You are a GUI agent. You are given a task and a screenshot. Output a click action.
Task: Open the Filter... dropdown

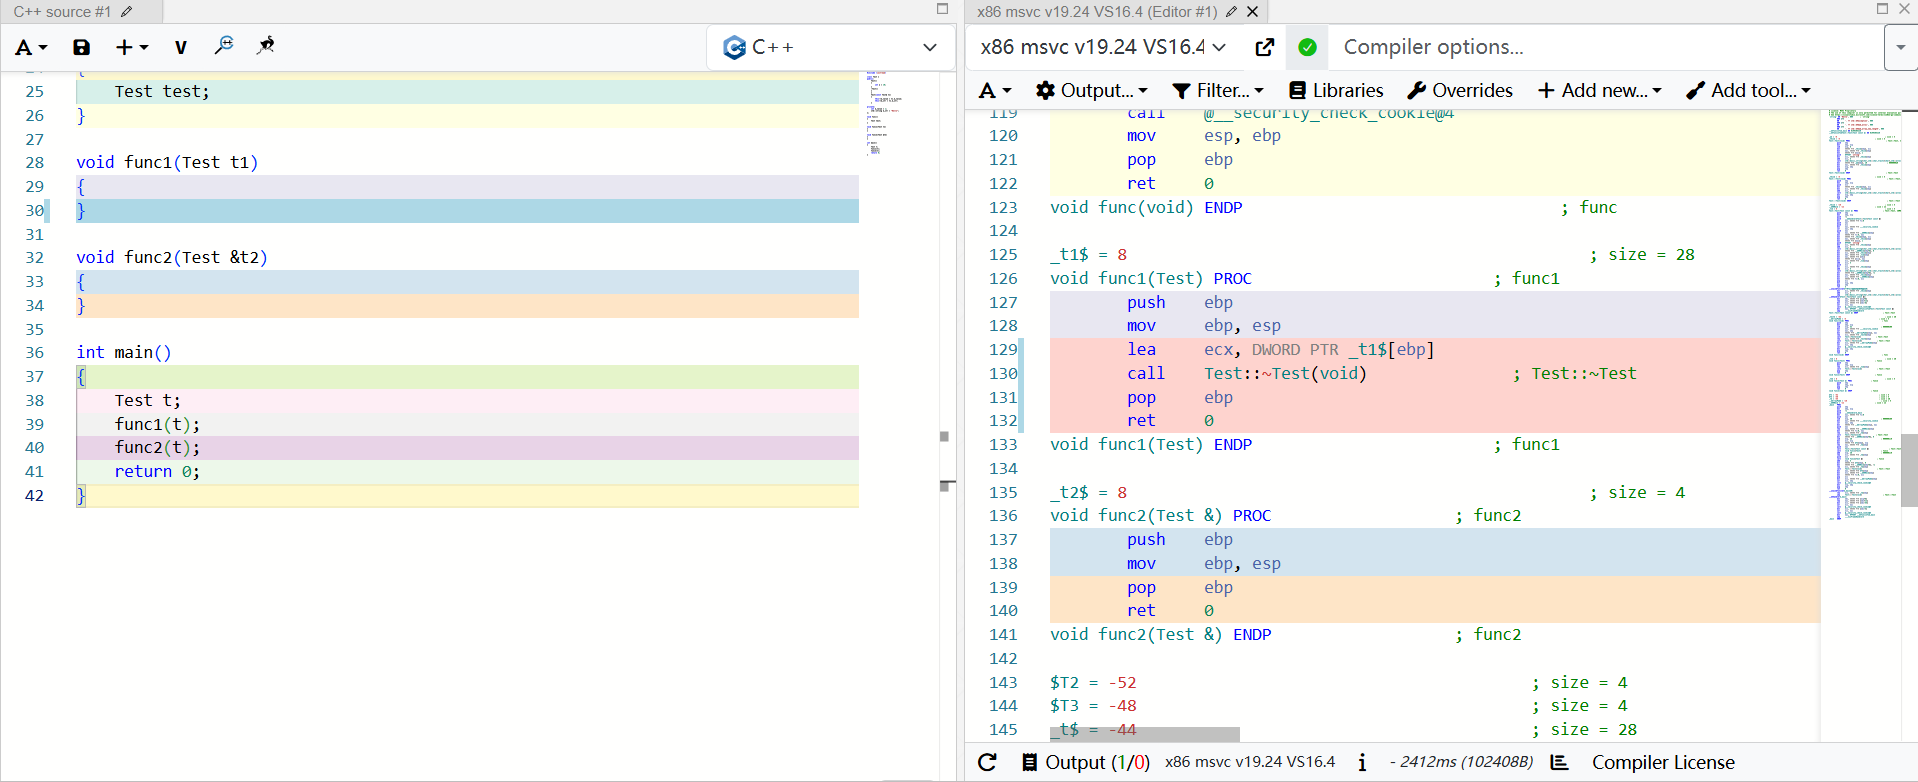tap(1217, 90)
